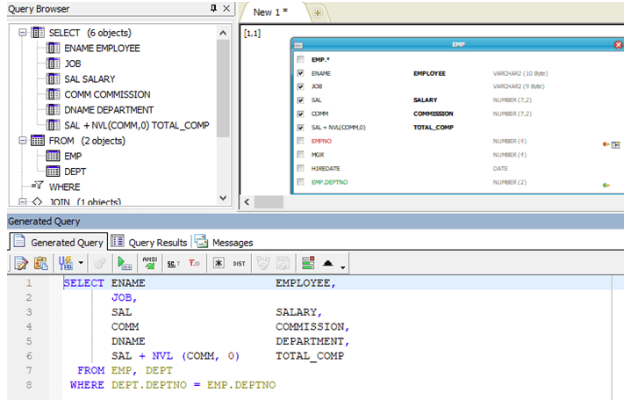The image size is (626, 401).
Task: Click the green arrow on EMP.DEPTNO row
Action: point(606,185)
